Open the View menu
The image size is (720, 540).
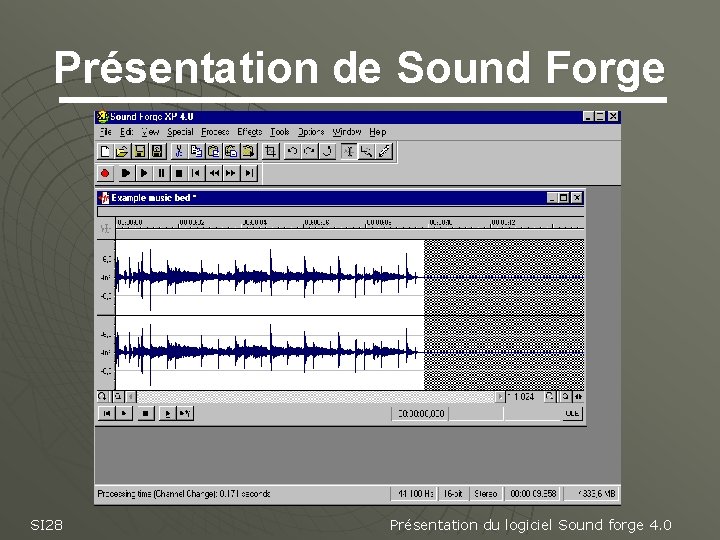150,132
